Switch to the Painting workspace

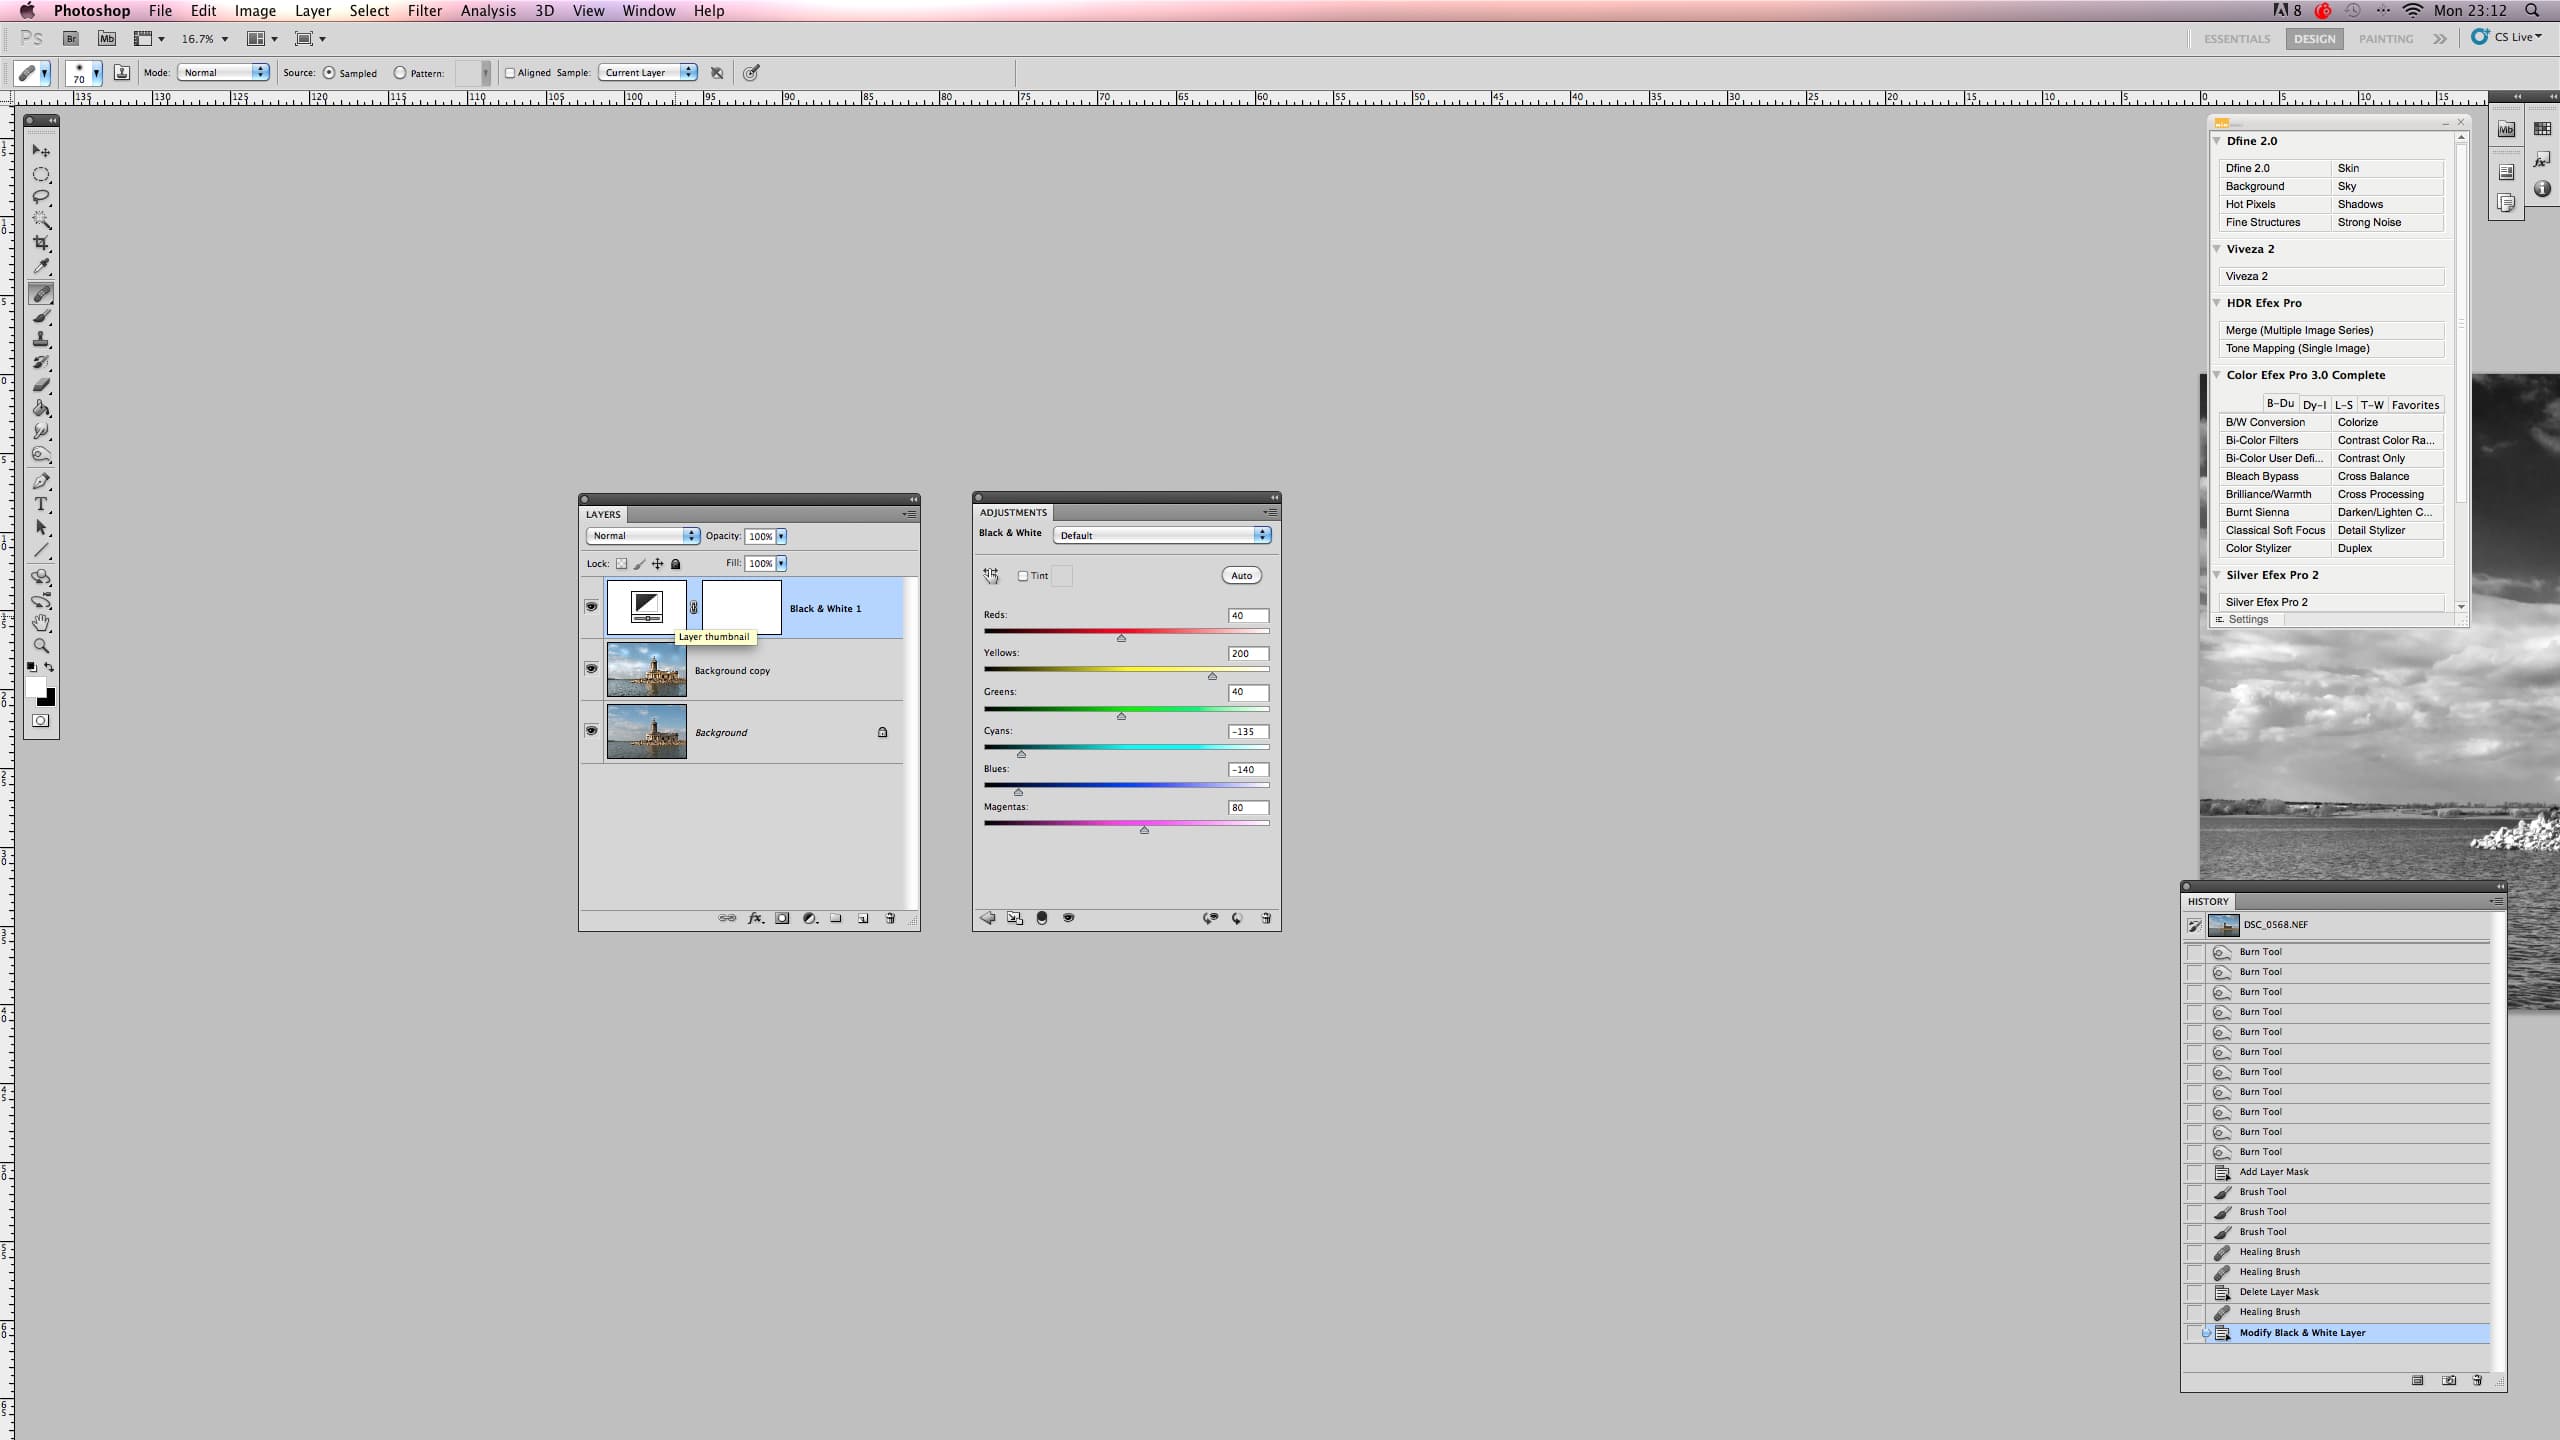tap(2386, 39)
